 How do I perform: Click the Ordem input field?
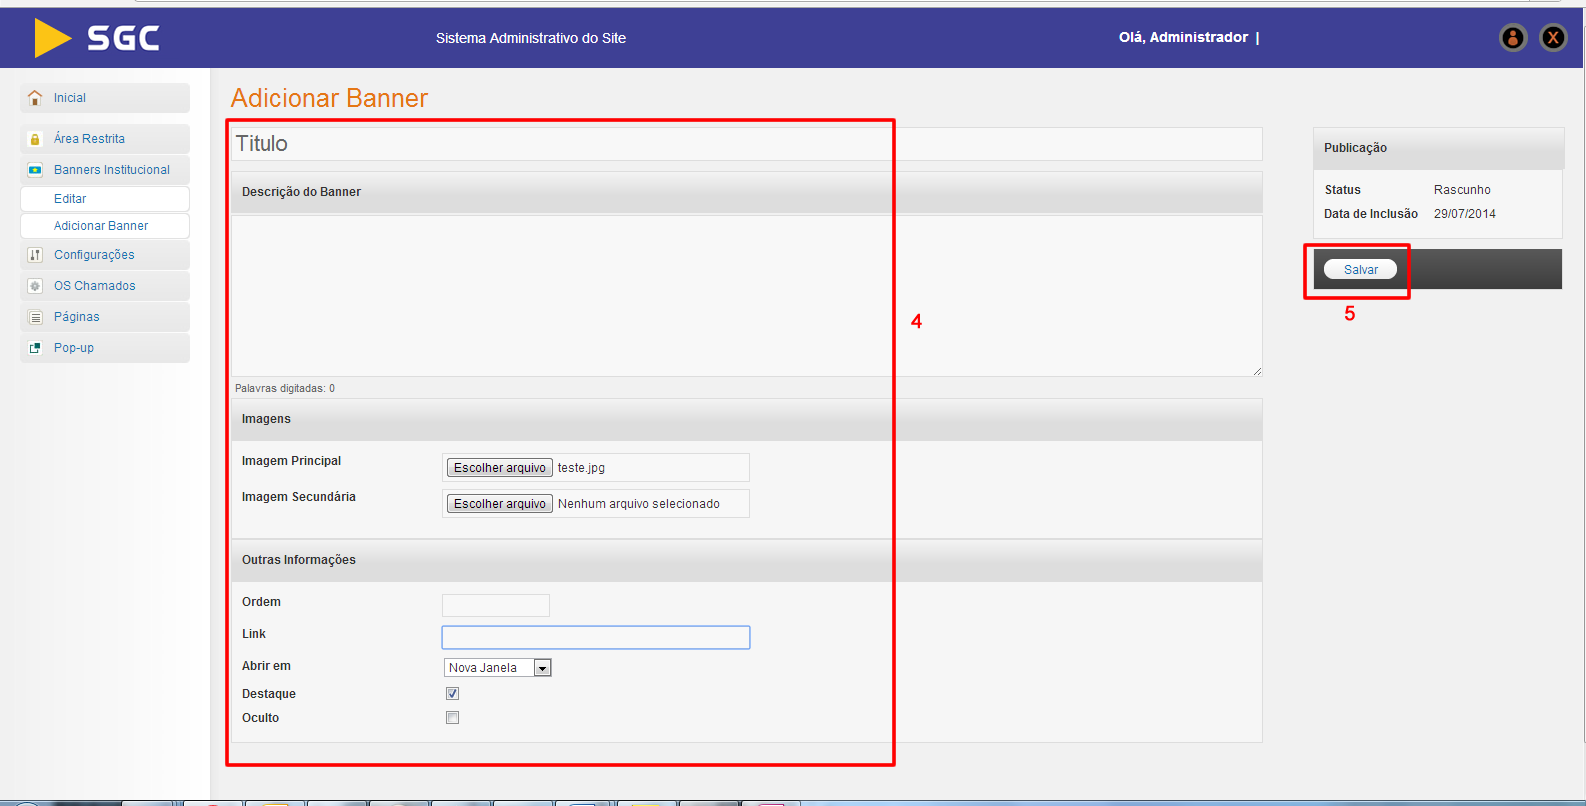tap(496, 605)
